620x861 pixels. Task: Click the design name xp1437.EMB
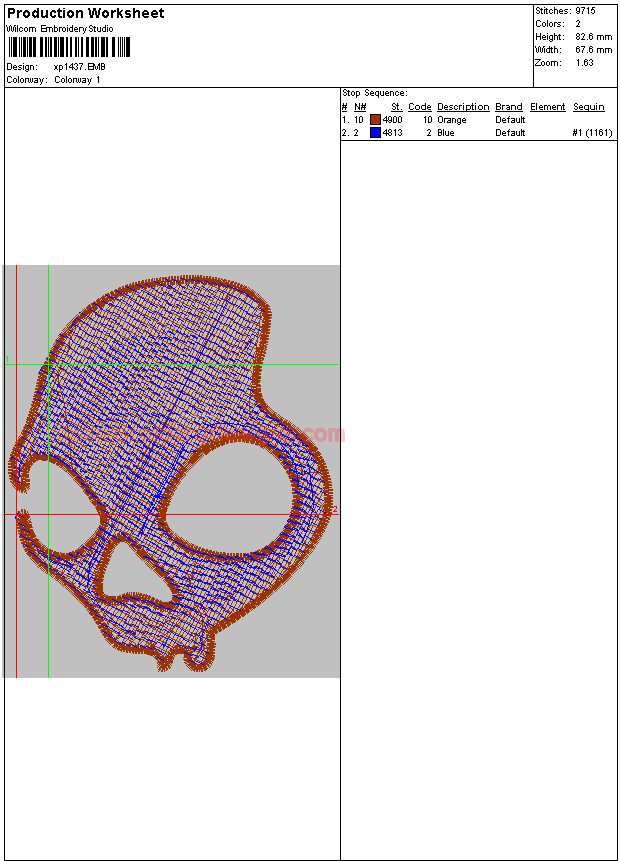pos(80,66)
